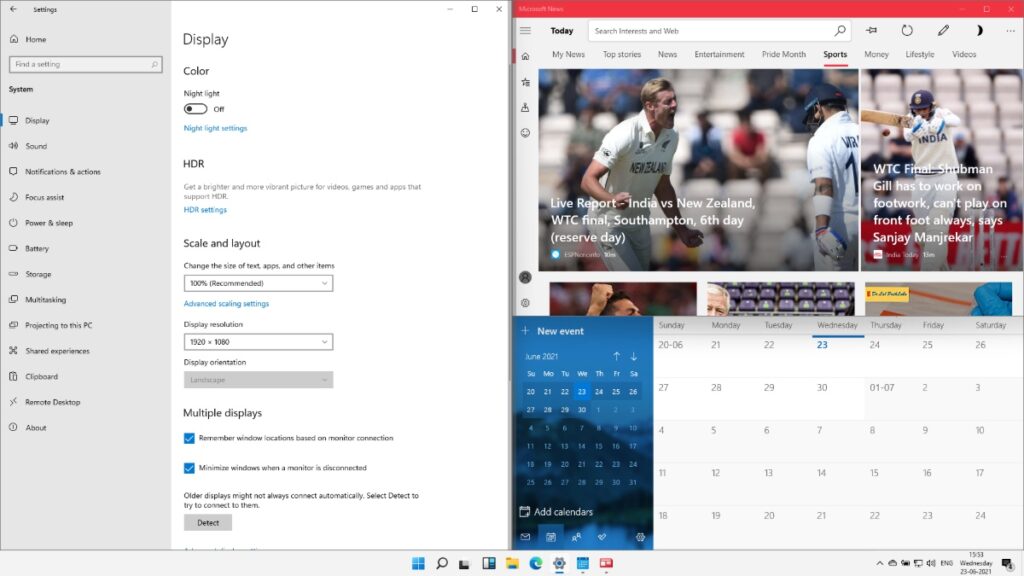Viewport: 1024px width, 576px height.
Task: Open the scale 100% (Recommended) dropdown
Action: click(x=258, y=283)
